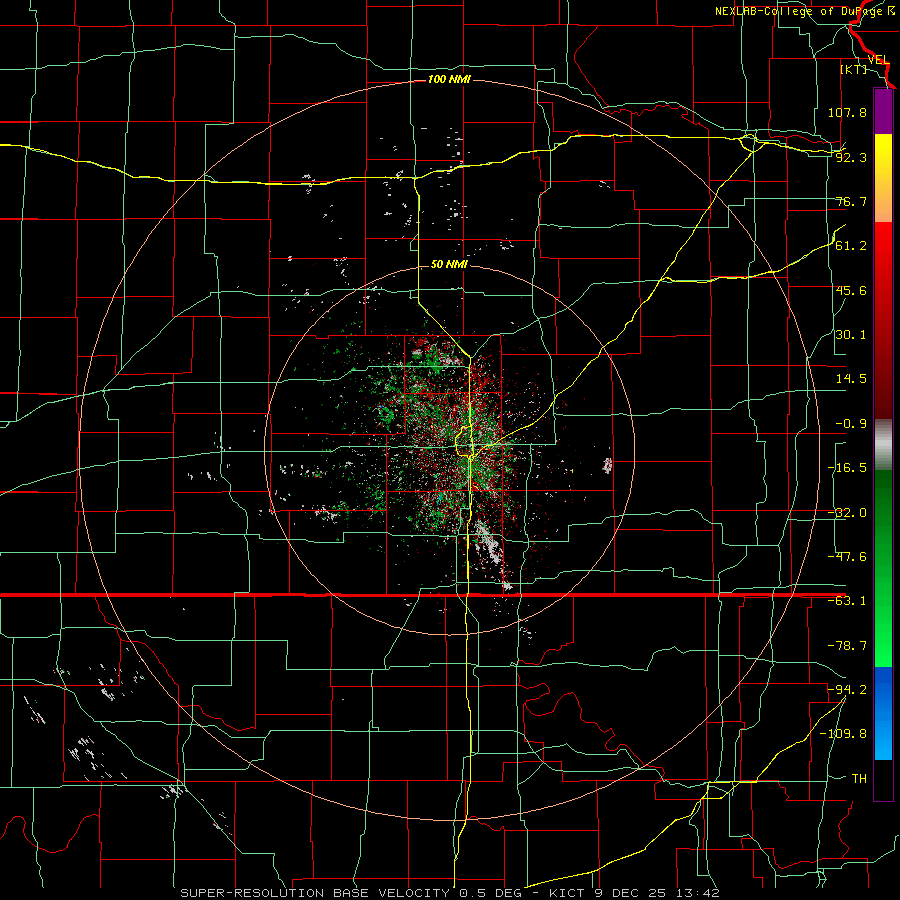
Task: Click the VEL legend title
Action: (878, 59)
